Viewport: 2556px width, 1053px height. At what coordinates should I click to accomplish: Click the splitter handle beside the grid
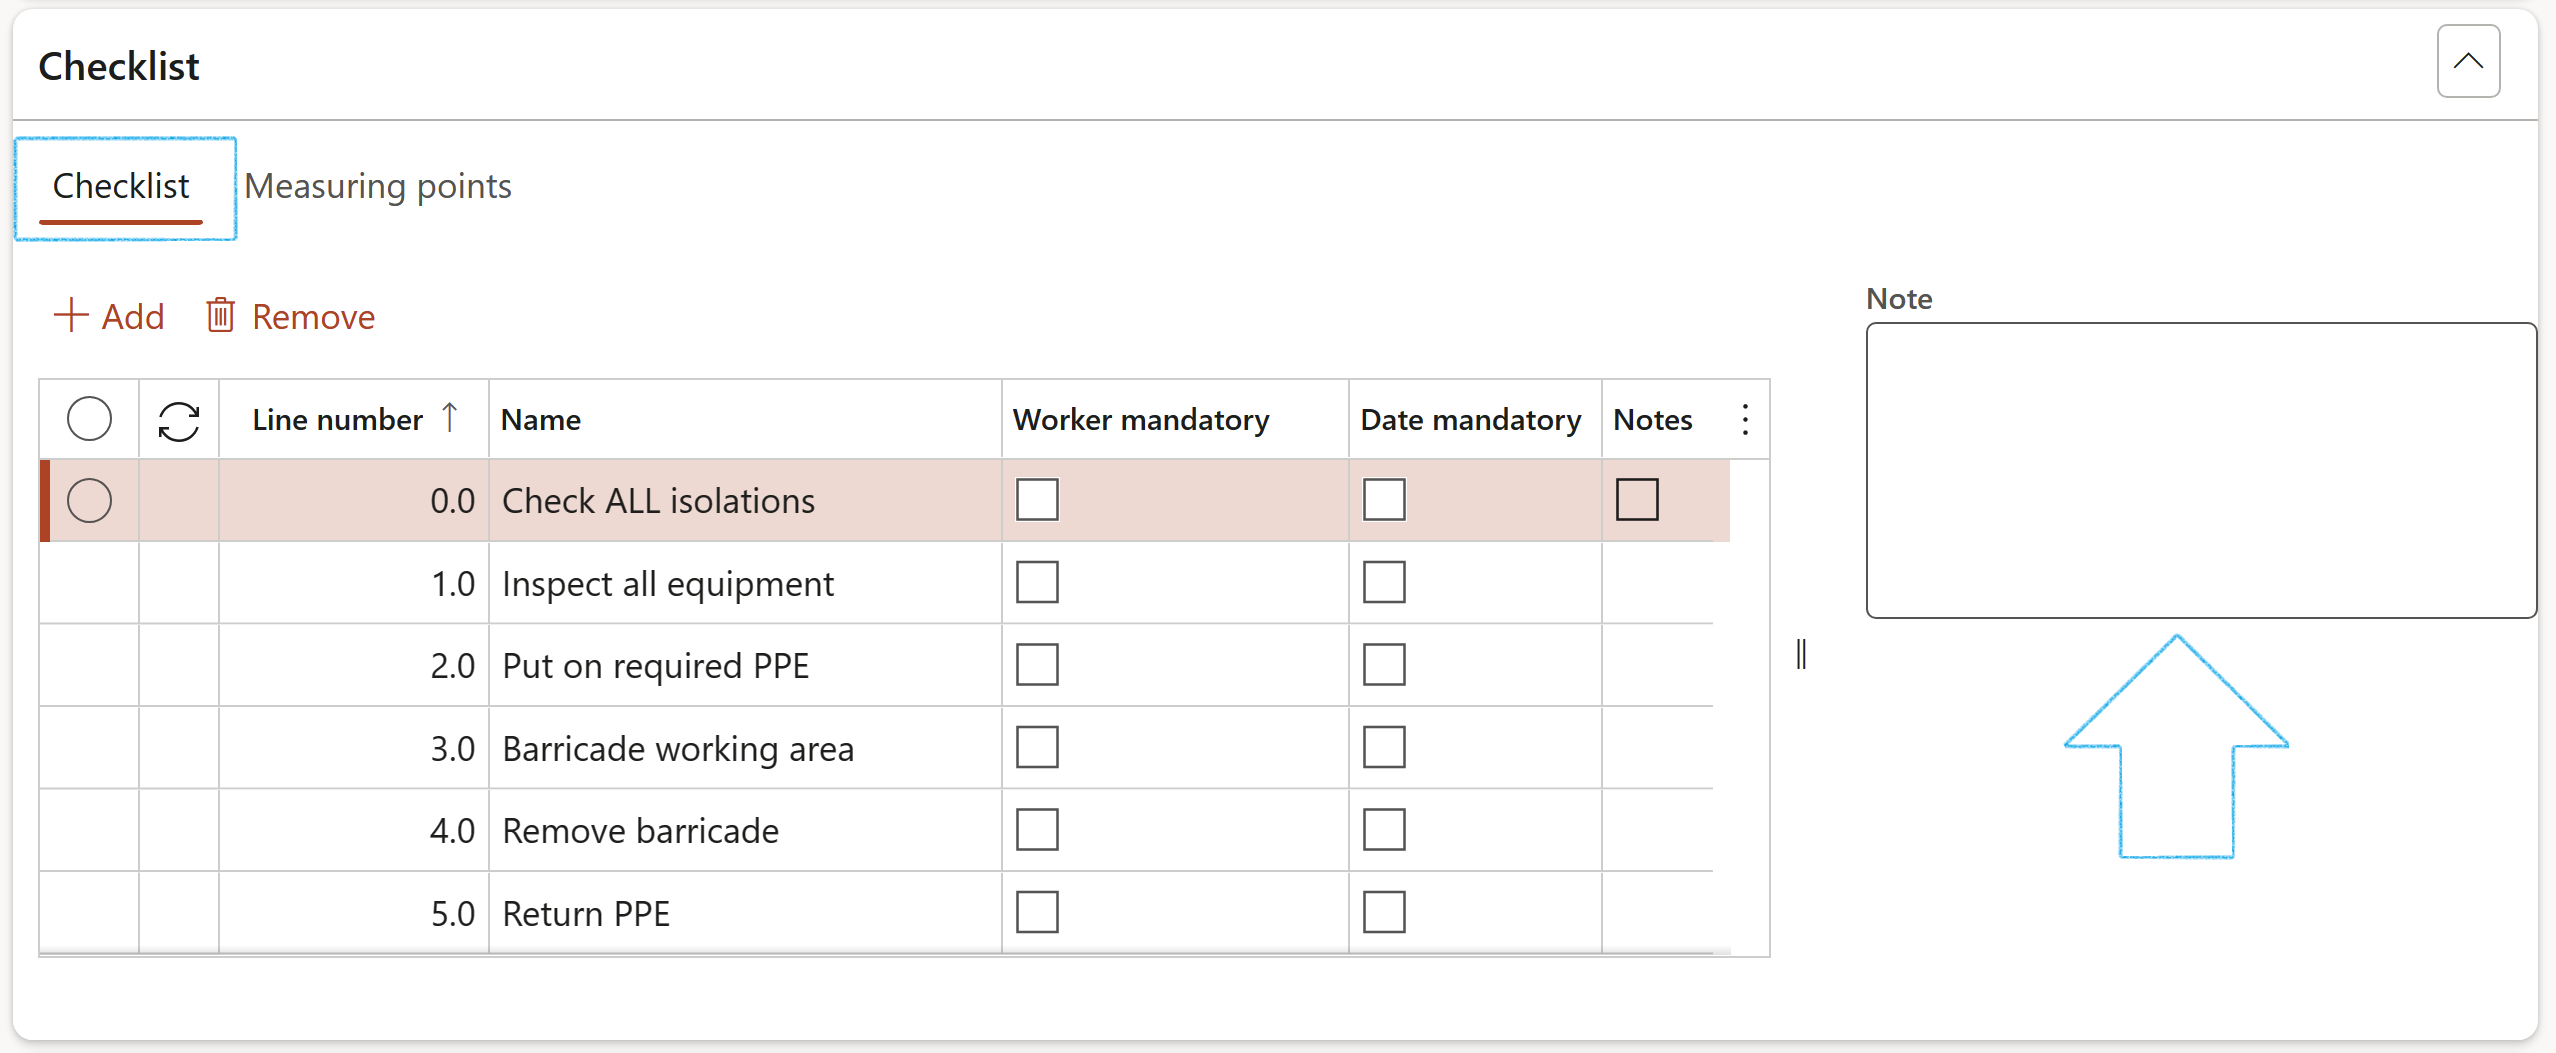(1801, 654)
